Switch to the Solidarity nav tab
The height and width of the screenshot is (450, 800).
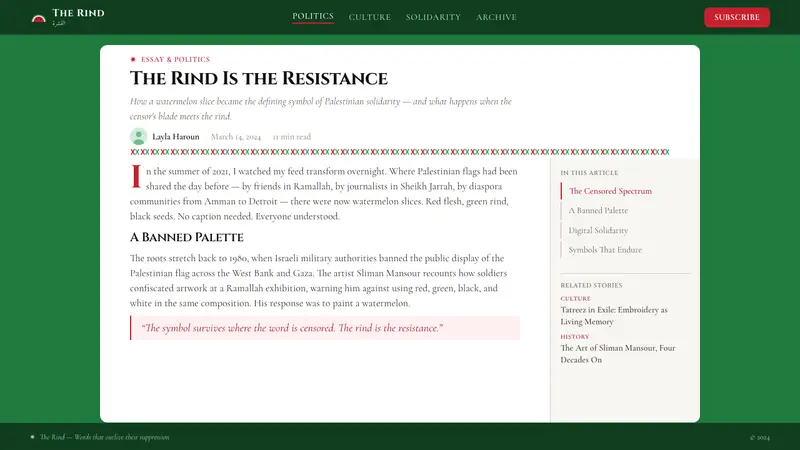[433, 17]
